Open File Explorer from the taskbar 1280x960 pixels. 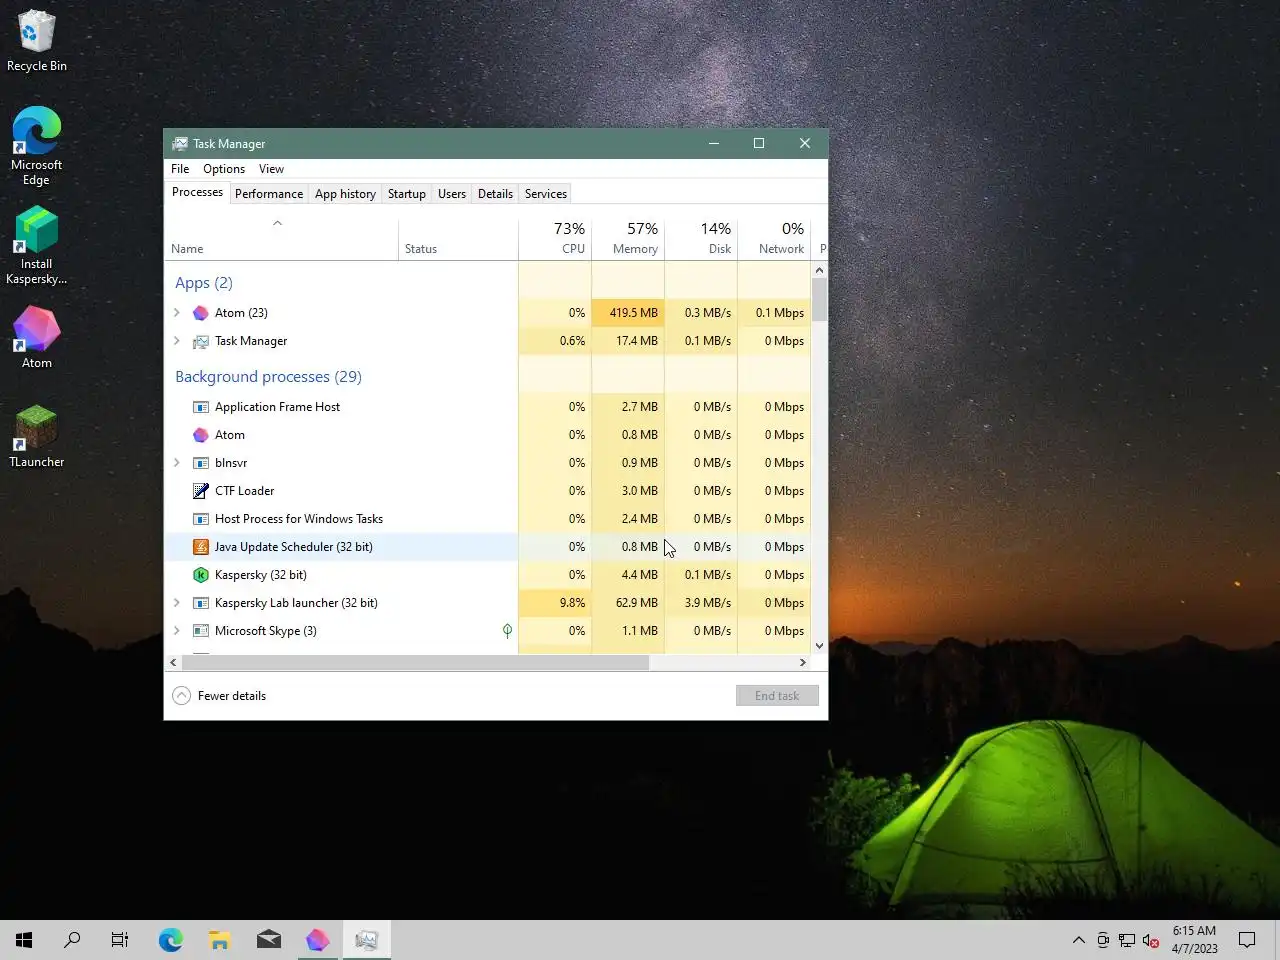click(x=220, y=940)
